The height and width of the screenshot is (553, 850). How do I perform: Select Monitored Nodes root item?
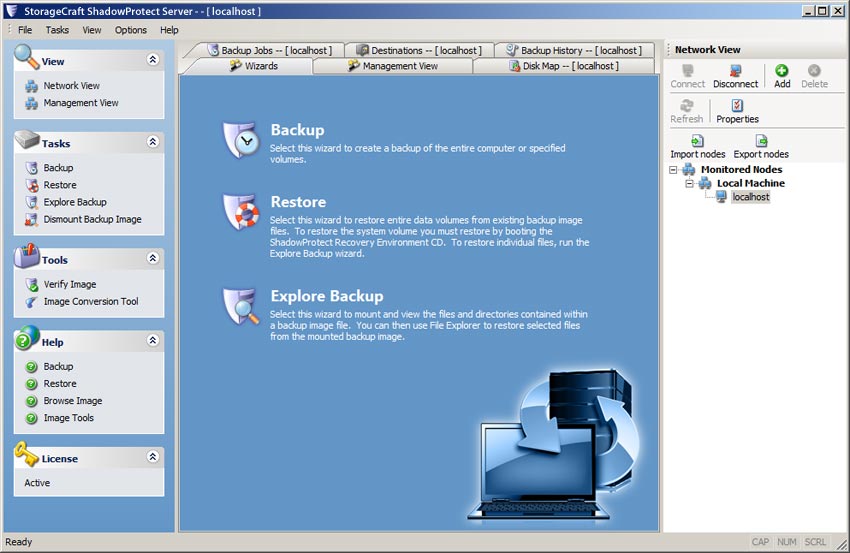(x=741, y=170)
